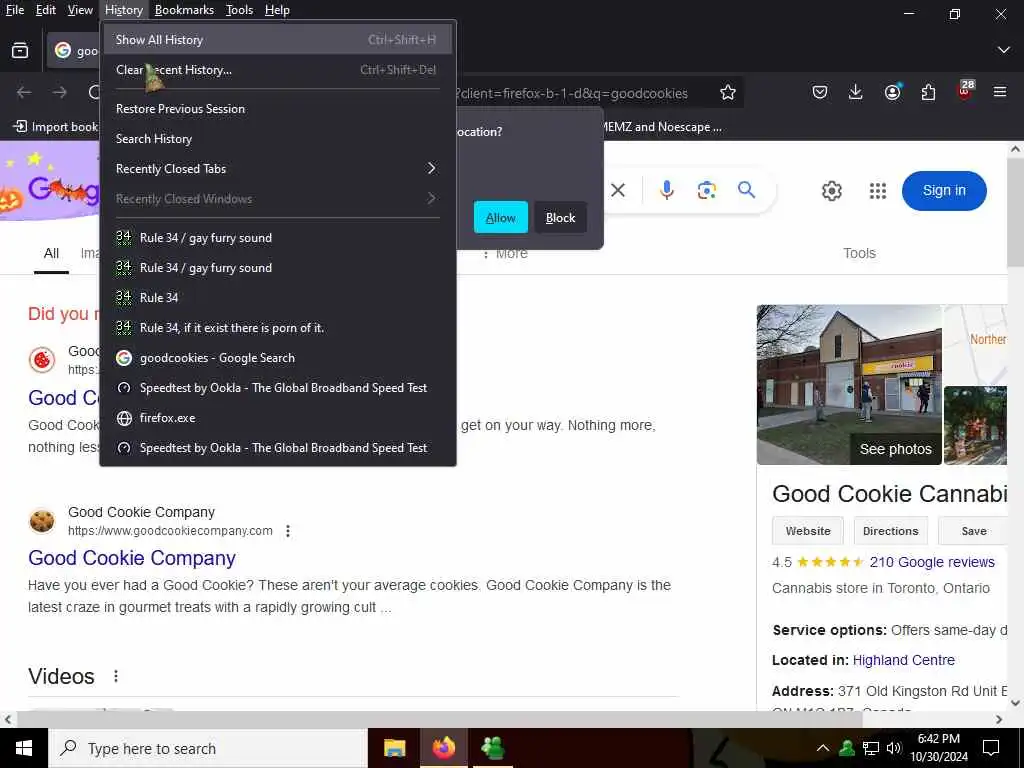Open Videos section options menu
Image resolution: width=1024 pixels, height=768 pixels.
click(116, 676)
